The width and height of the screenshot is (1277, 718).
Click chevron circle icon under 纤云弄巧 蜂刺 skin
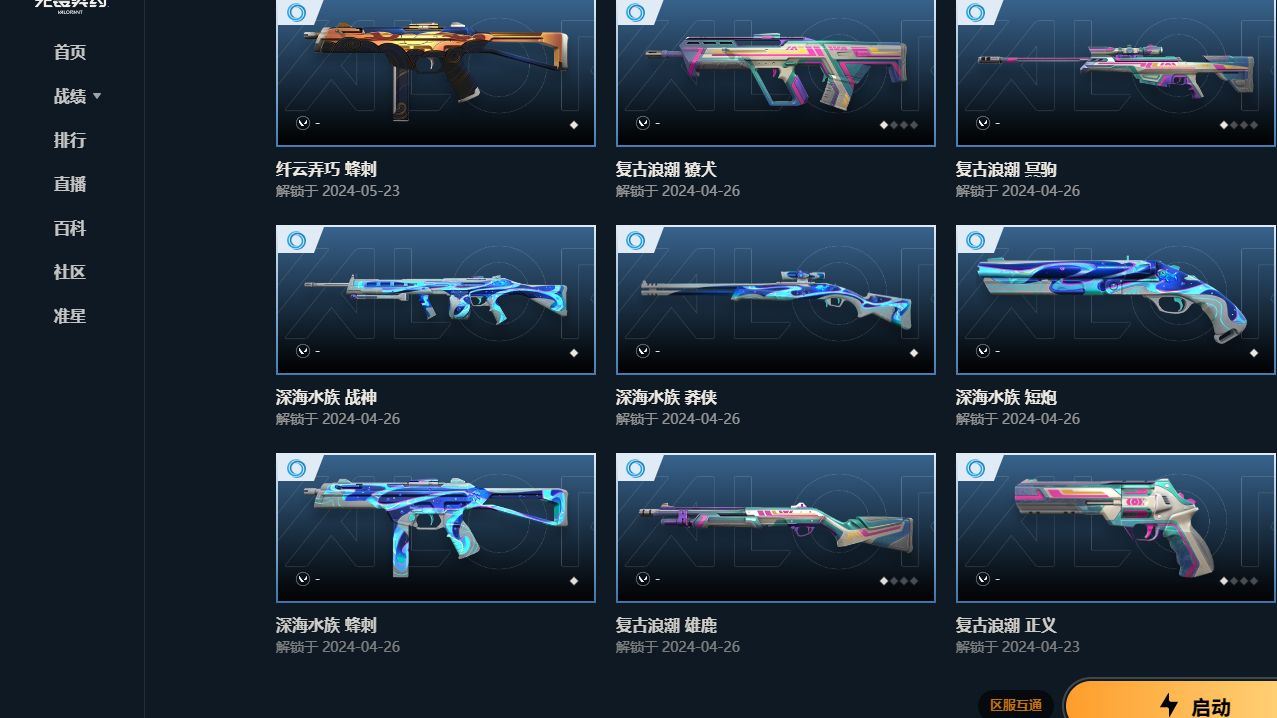coord(303,123)
